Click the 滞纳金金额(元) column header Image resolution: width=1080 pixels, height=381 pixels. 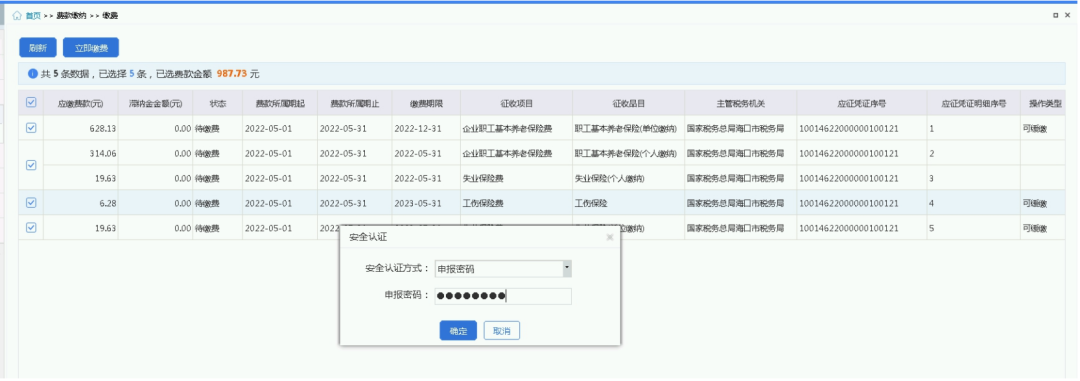click(x=156, y=103)
